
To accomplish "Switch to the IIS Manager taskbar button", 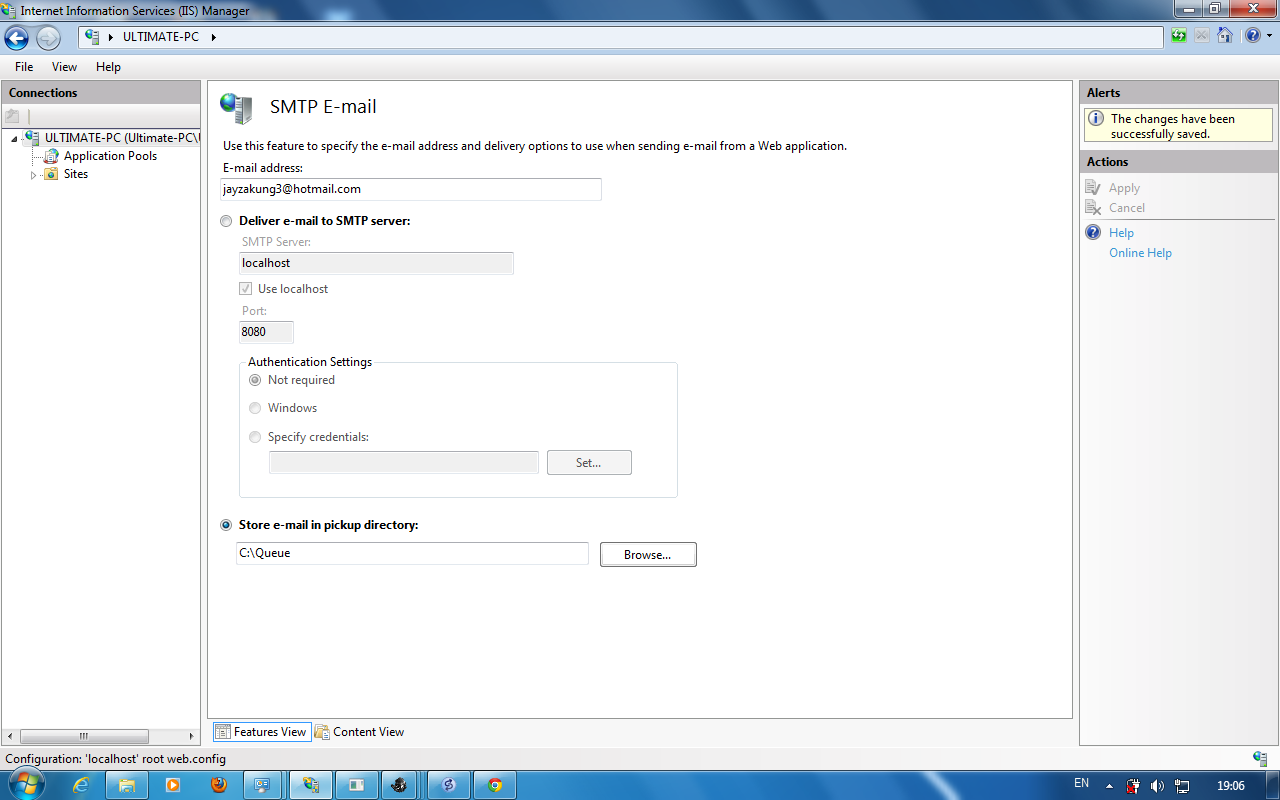I will [x=310, y=785].
